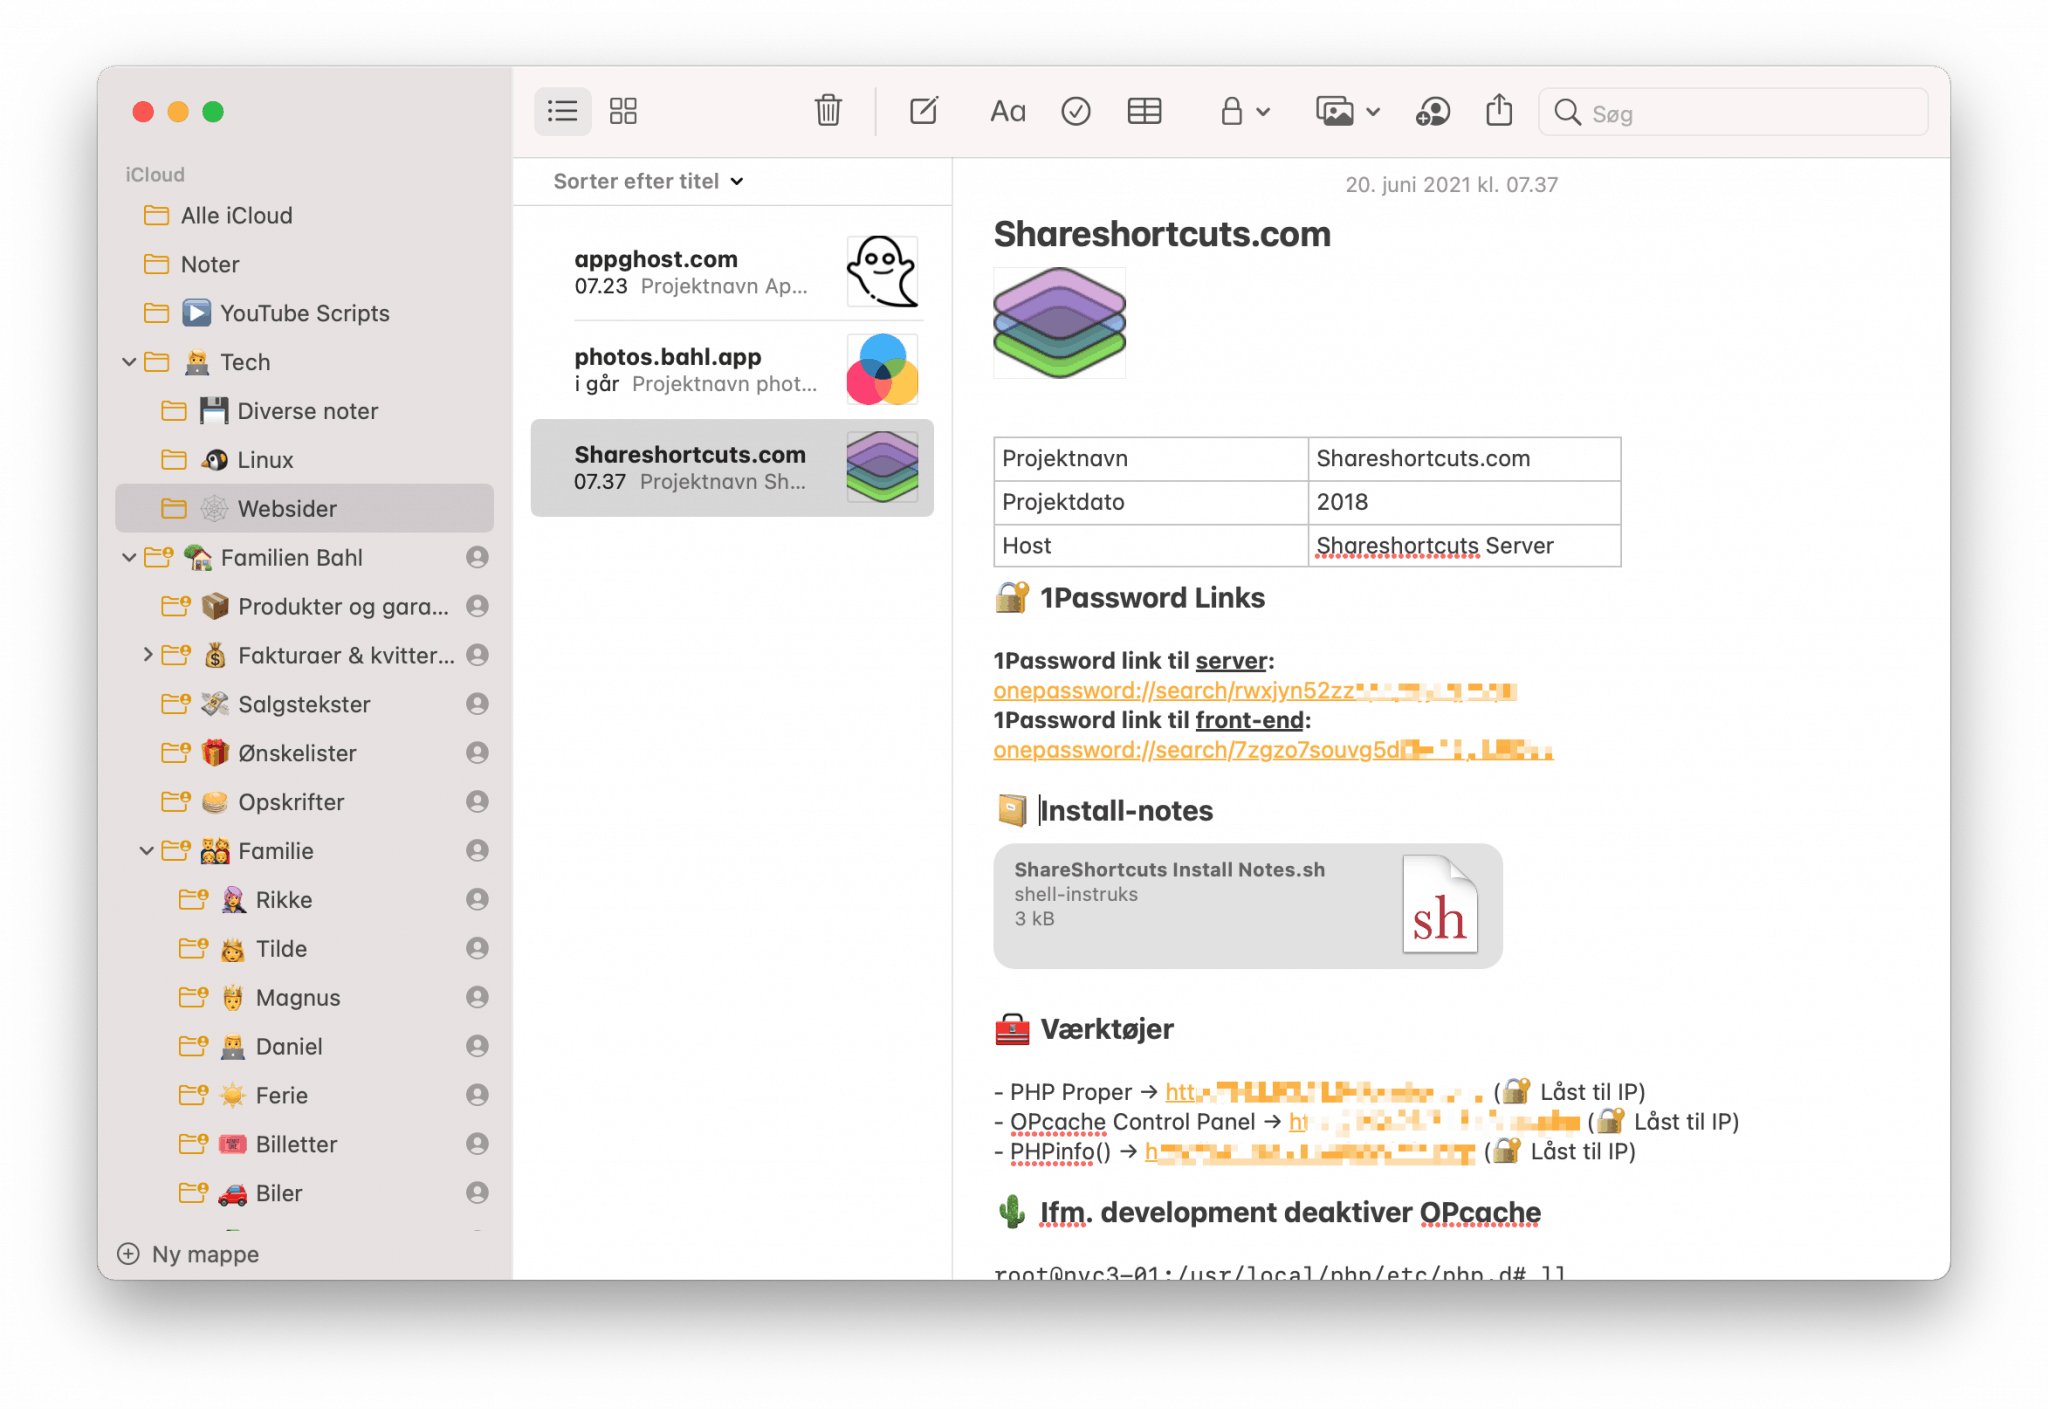Open the Diverse noter folder
2048x1409 pixels.
pos(305,411)
